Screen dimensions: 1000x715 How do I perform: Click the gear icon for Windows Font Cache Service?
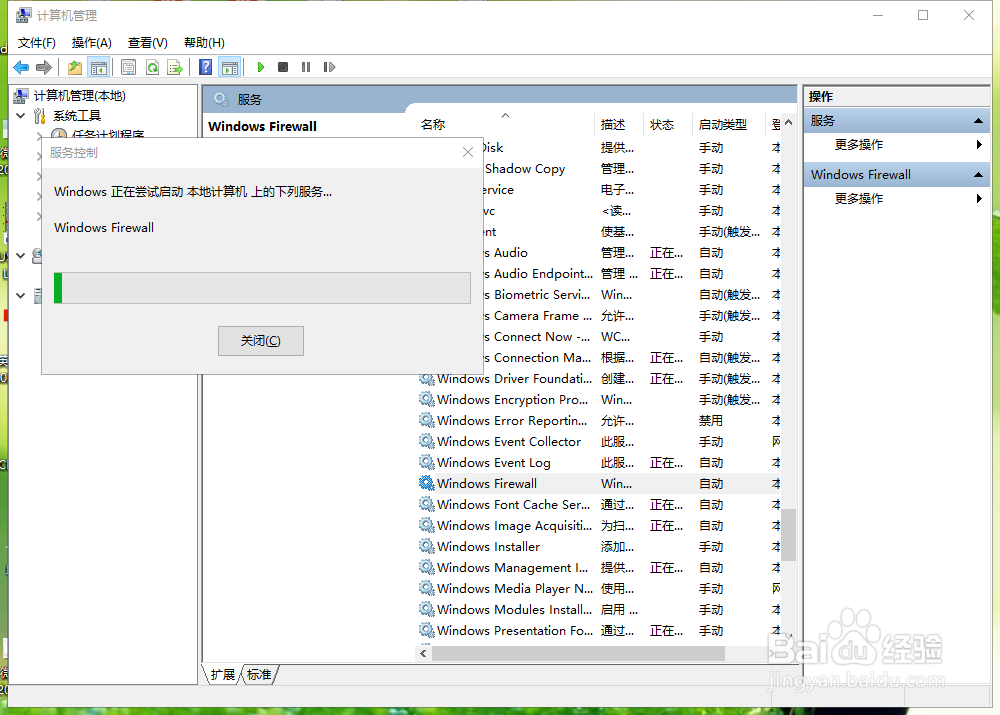click(x=426, y=505)
